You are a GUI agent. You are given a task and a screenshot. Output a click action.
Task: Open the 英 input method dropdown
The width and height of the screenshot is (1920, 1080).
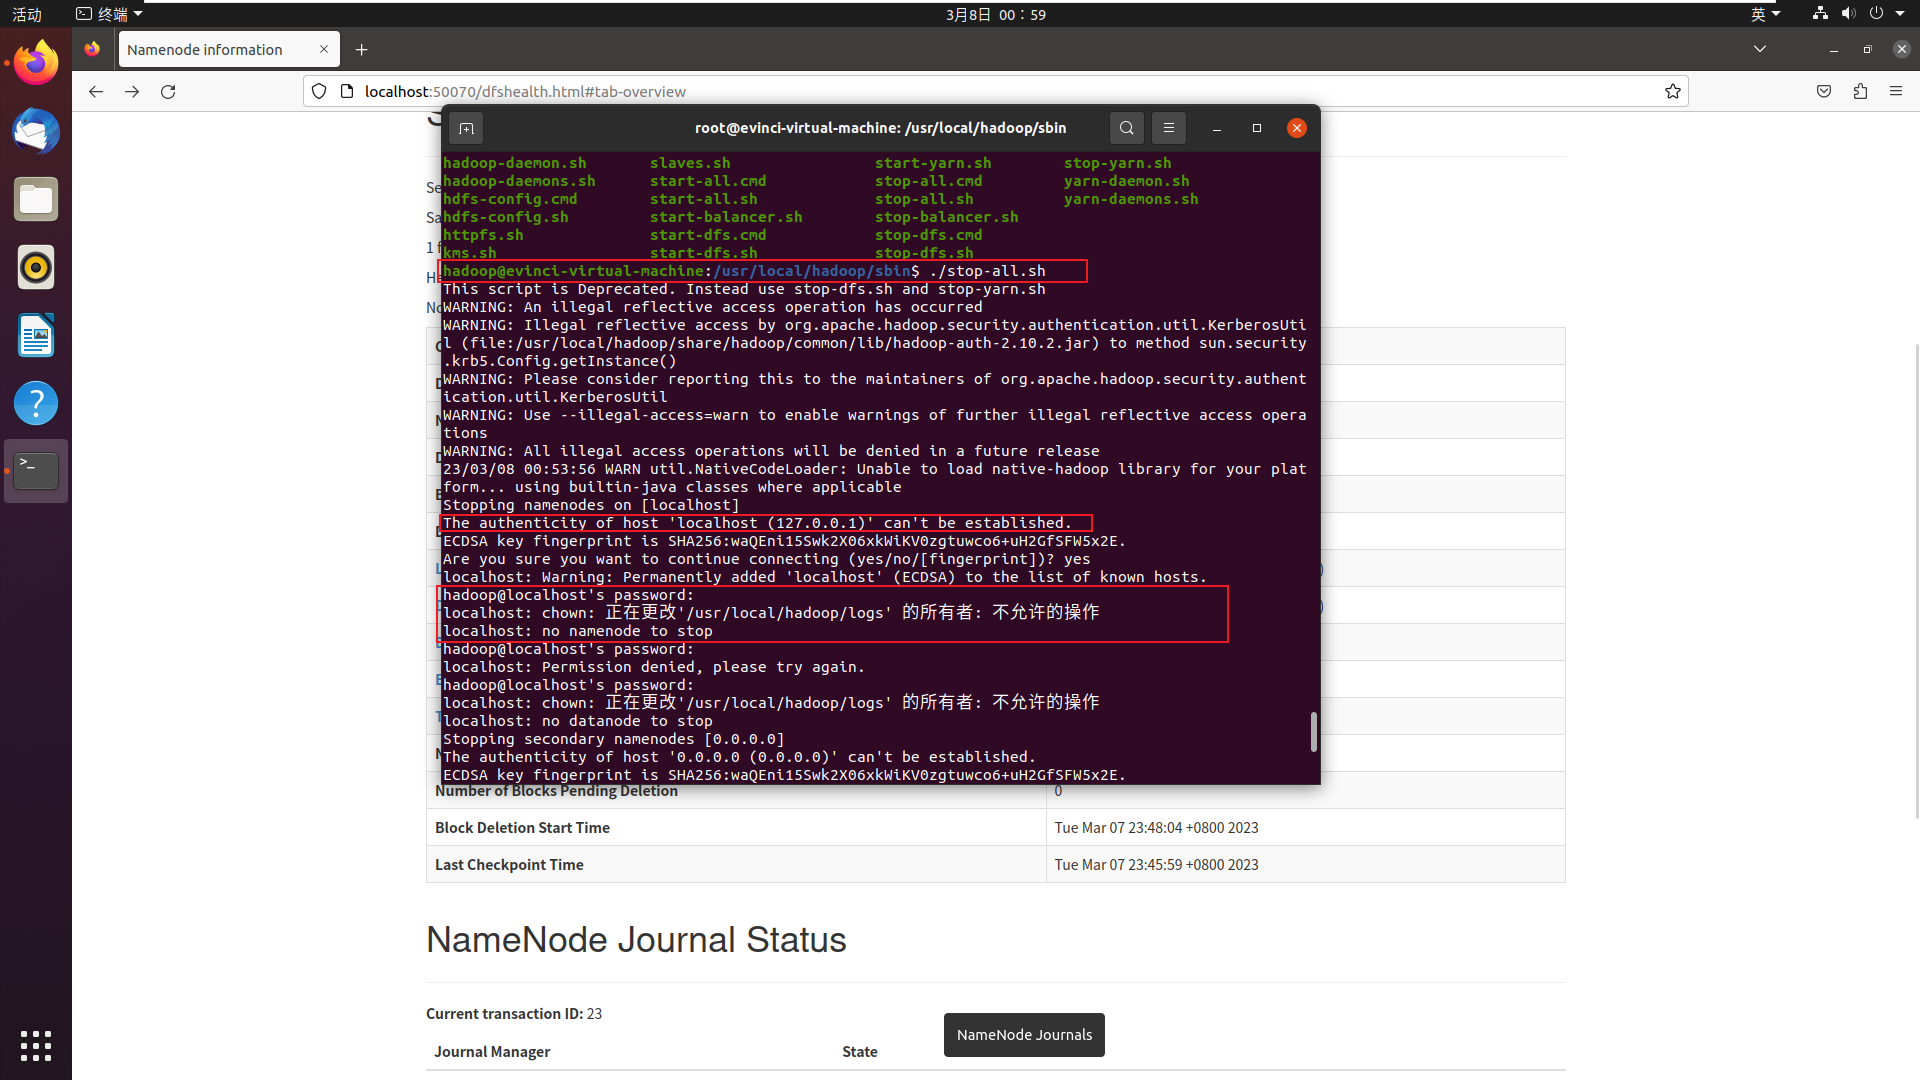[1765, 14]
